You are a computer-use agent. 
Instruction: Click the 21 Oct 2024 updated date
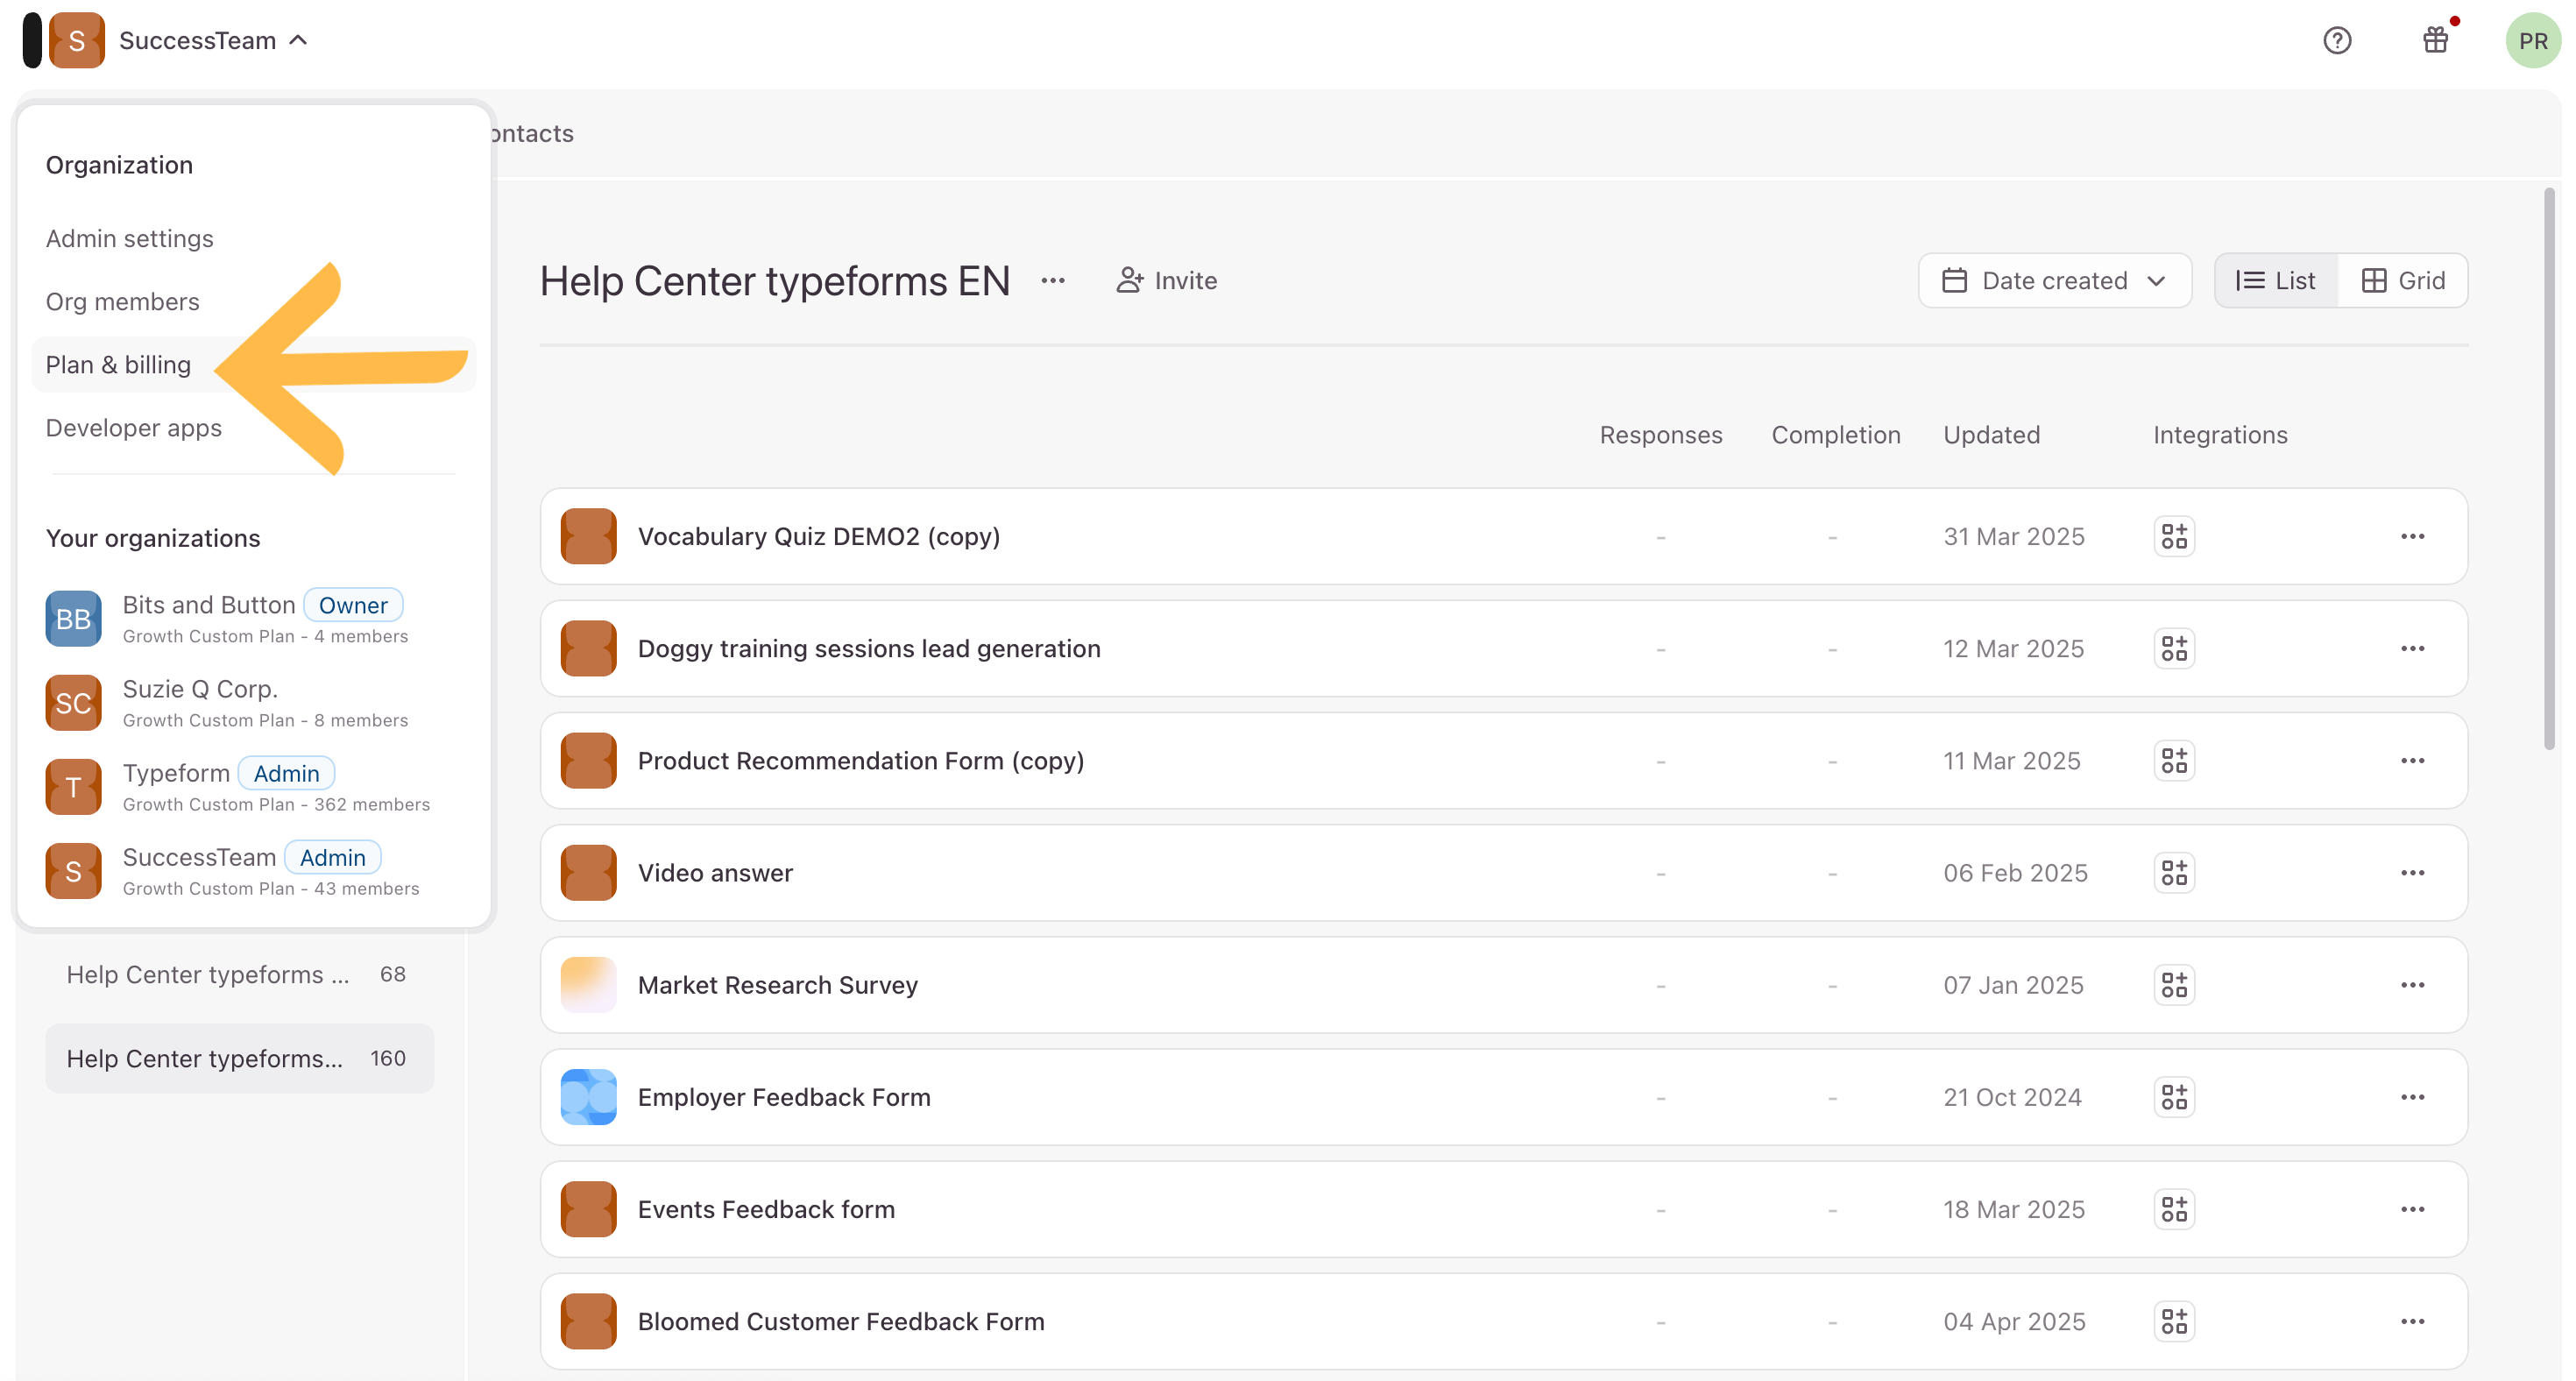click(x=2012, y=1097)
